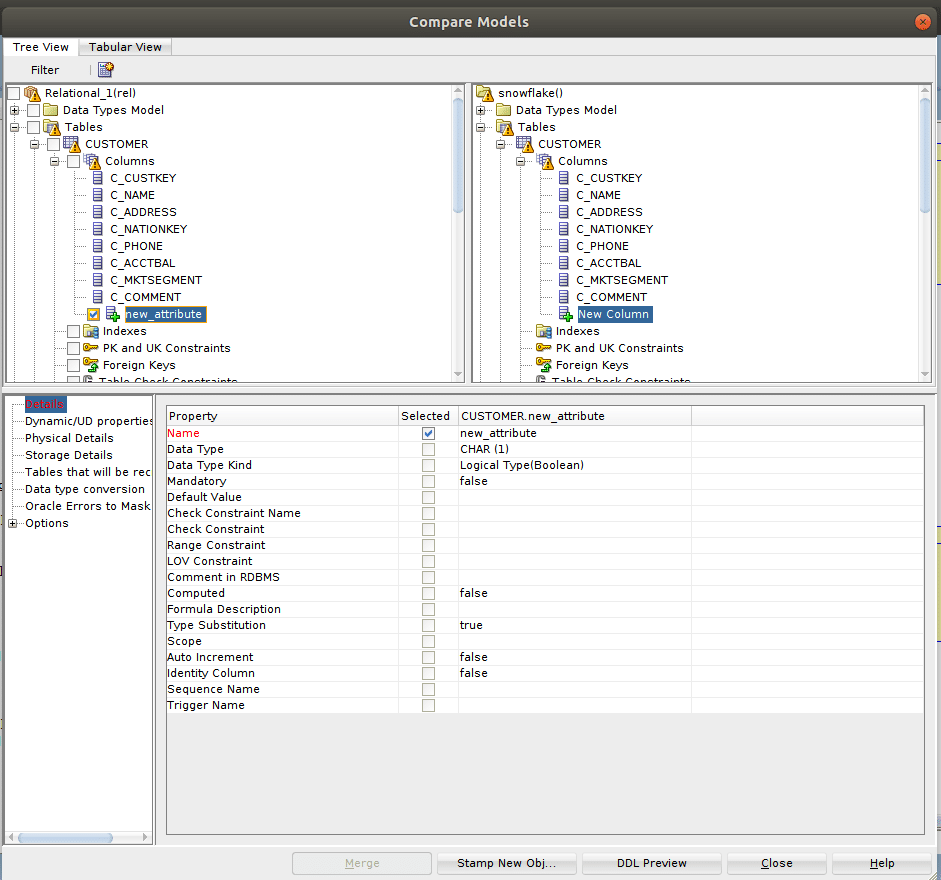The width and height of the screenshot is (941, 880).
Task: Click the snowflake() model icon
Action: (485, 93)
